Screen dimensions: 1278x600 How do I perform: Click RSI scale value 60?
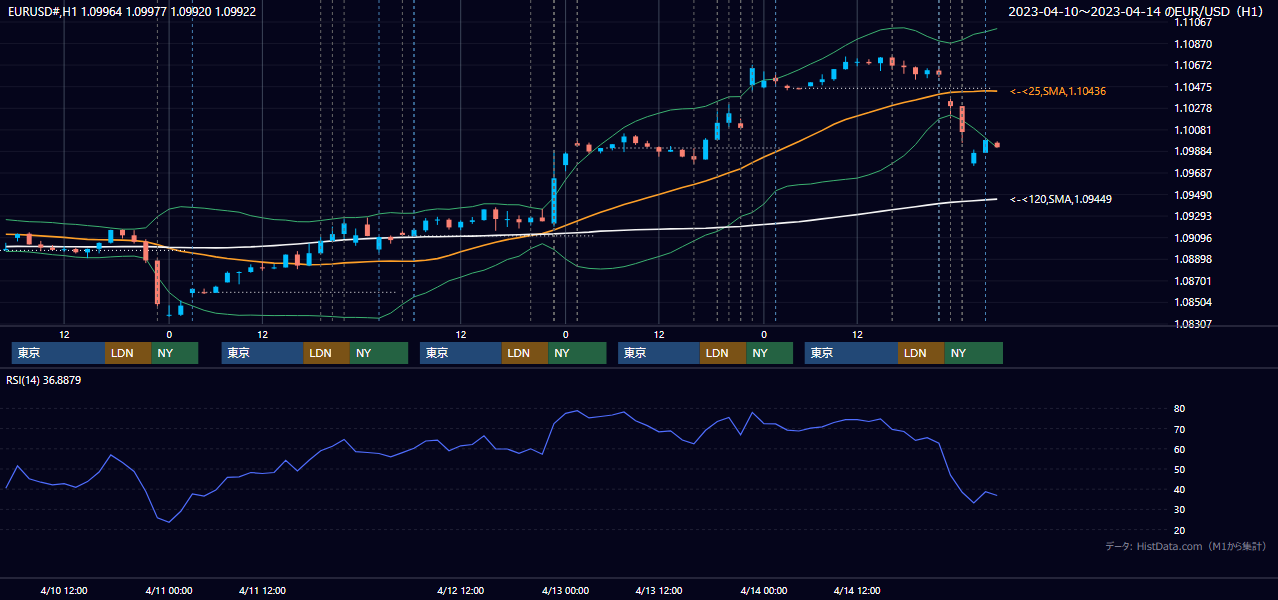coord(1180,449)
